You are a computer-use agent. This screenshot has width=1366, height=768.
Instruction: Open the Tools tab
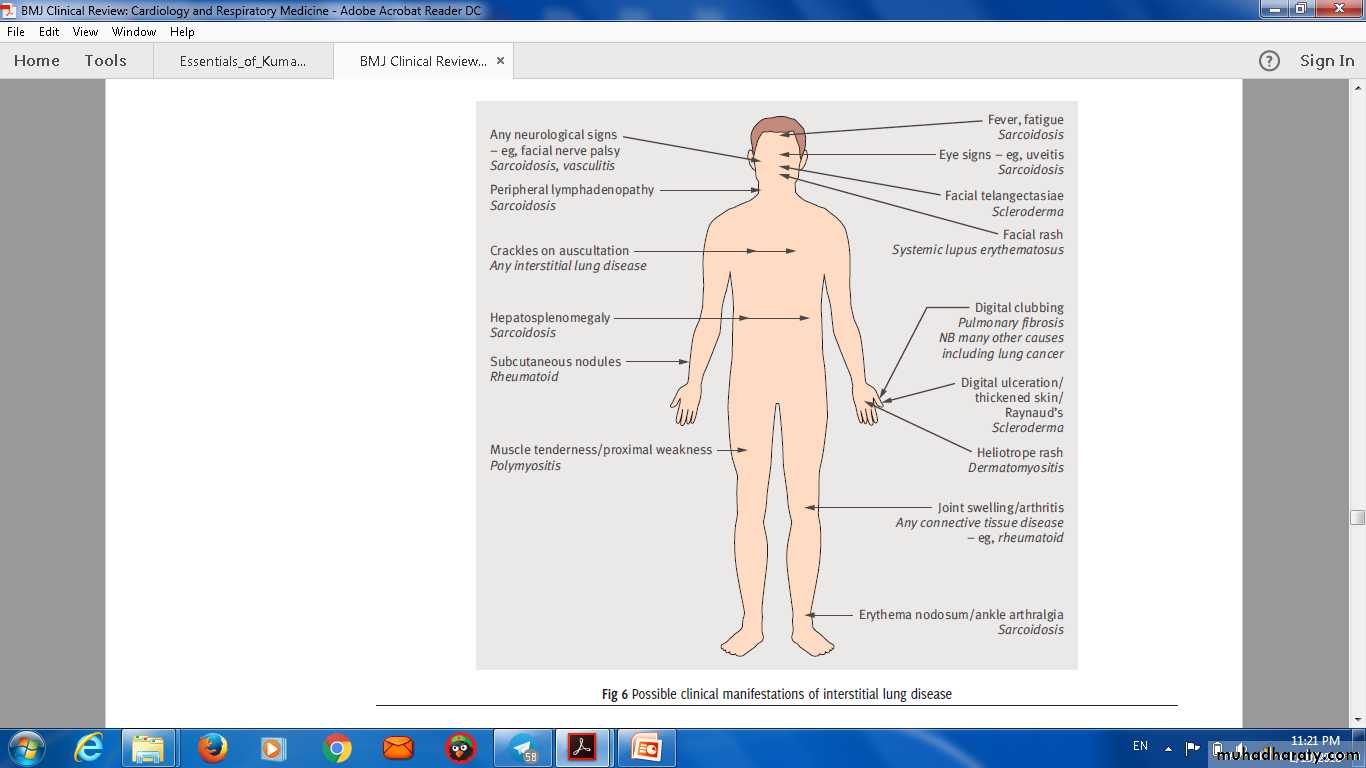[105, 61]
